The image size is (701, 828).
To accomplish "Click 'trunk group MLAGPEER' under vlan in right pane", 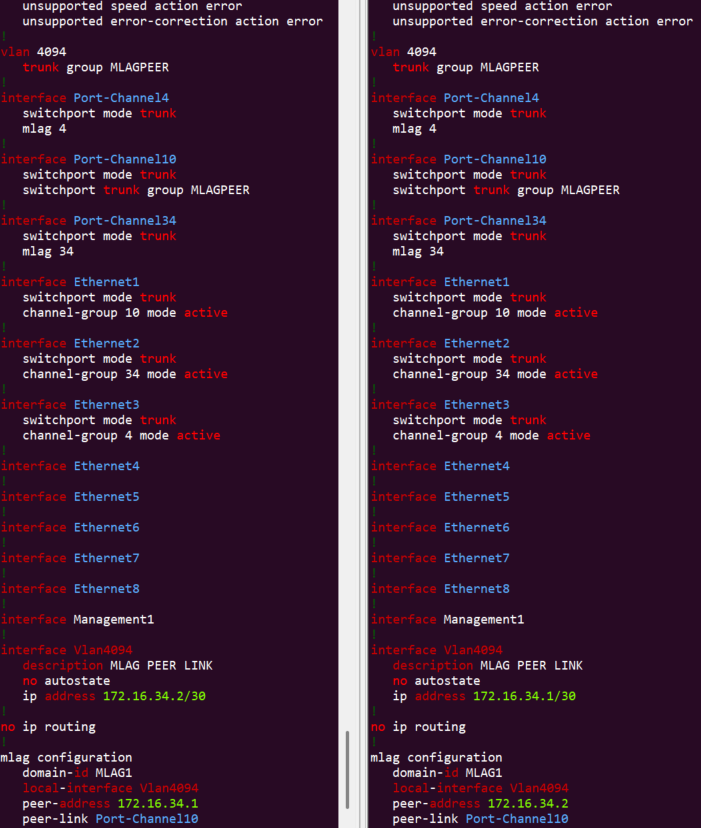I will coord(466,67).
